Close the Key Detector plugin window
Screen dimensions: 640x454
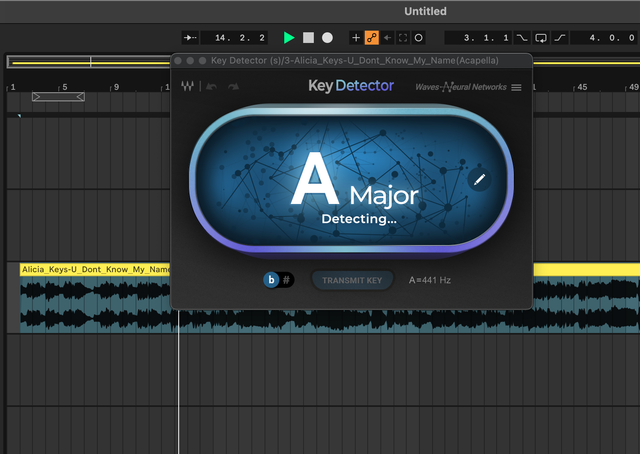[x=178, y=61]
